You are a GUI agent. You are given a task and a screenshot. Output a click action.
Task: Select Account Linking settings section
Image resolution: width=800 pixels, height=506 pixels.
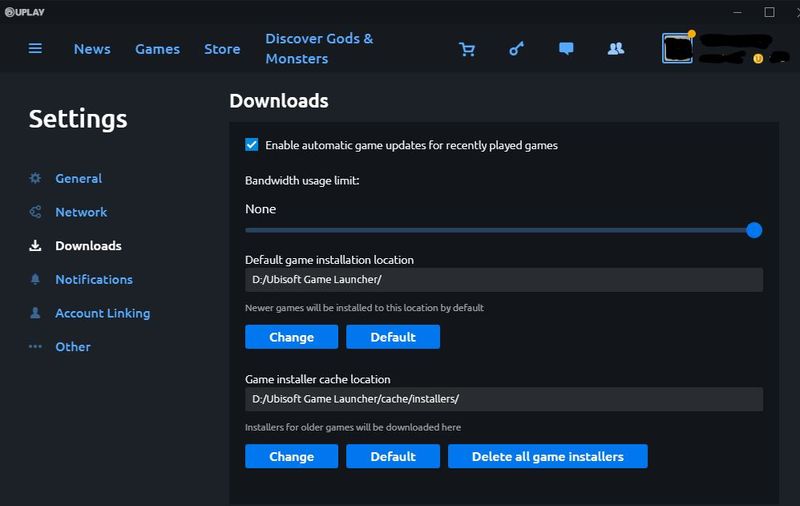[x=103, y=313]
